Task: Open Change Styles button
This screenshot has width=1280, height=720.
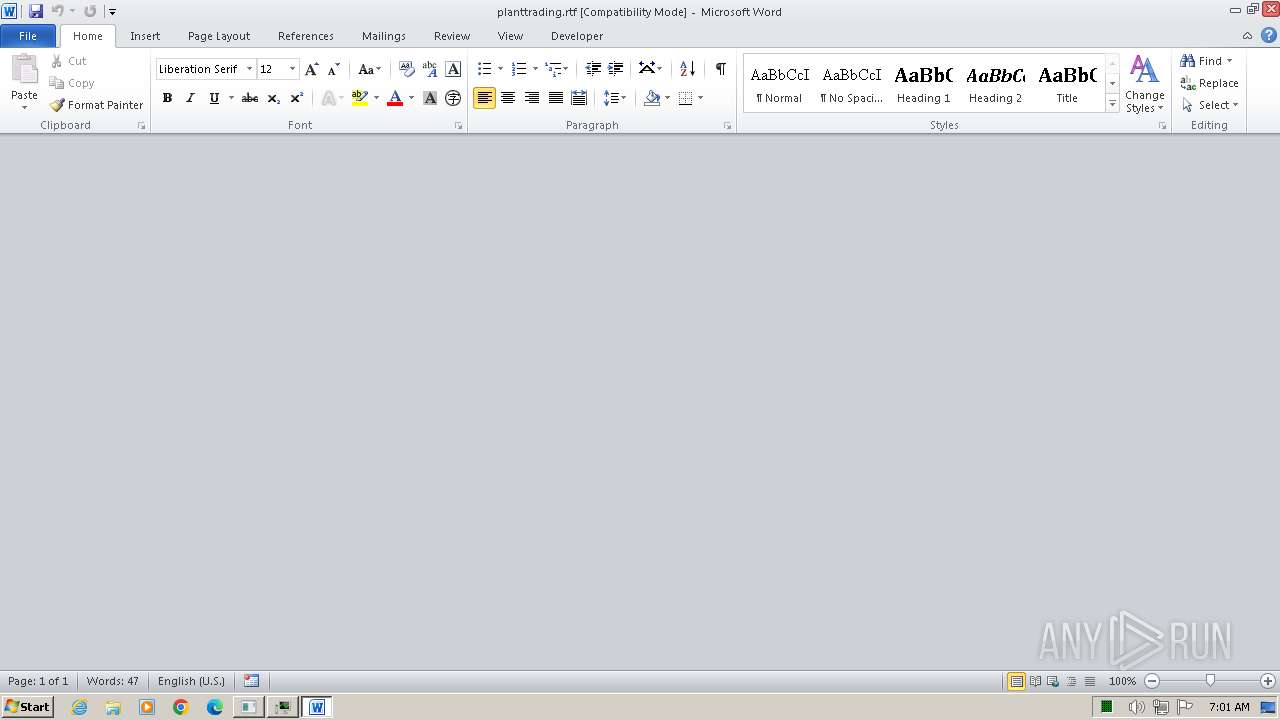Action: tap(1145, 84)
